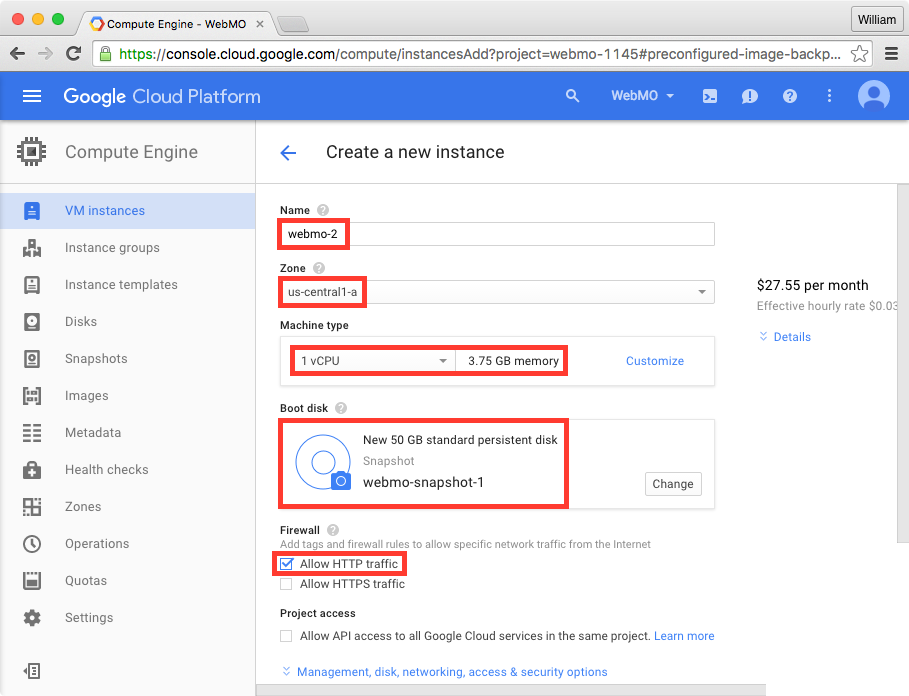Bookmark the page with the star icon

(859, 54)
